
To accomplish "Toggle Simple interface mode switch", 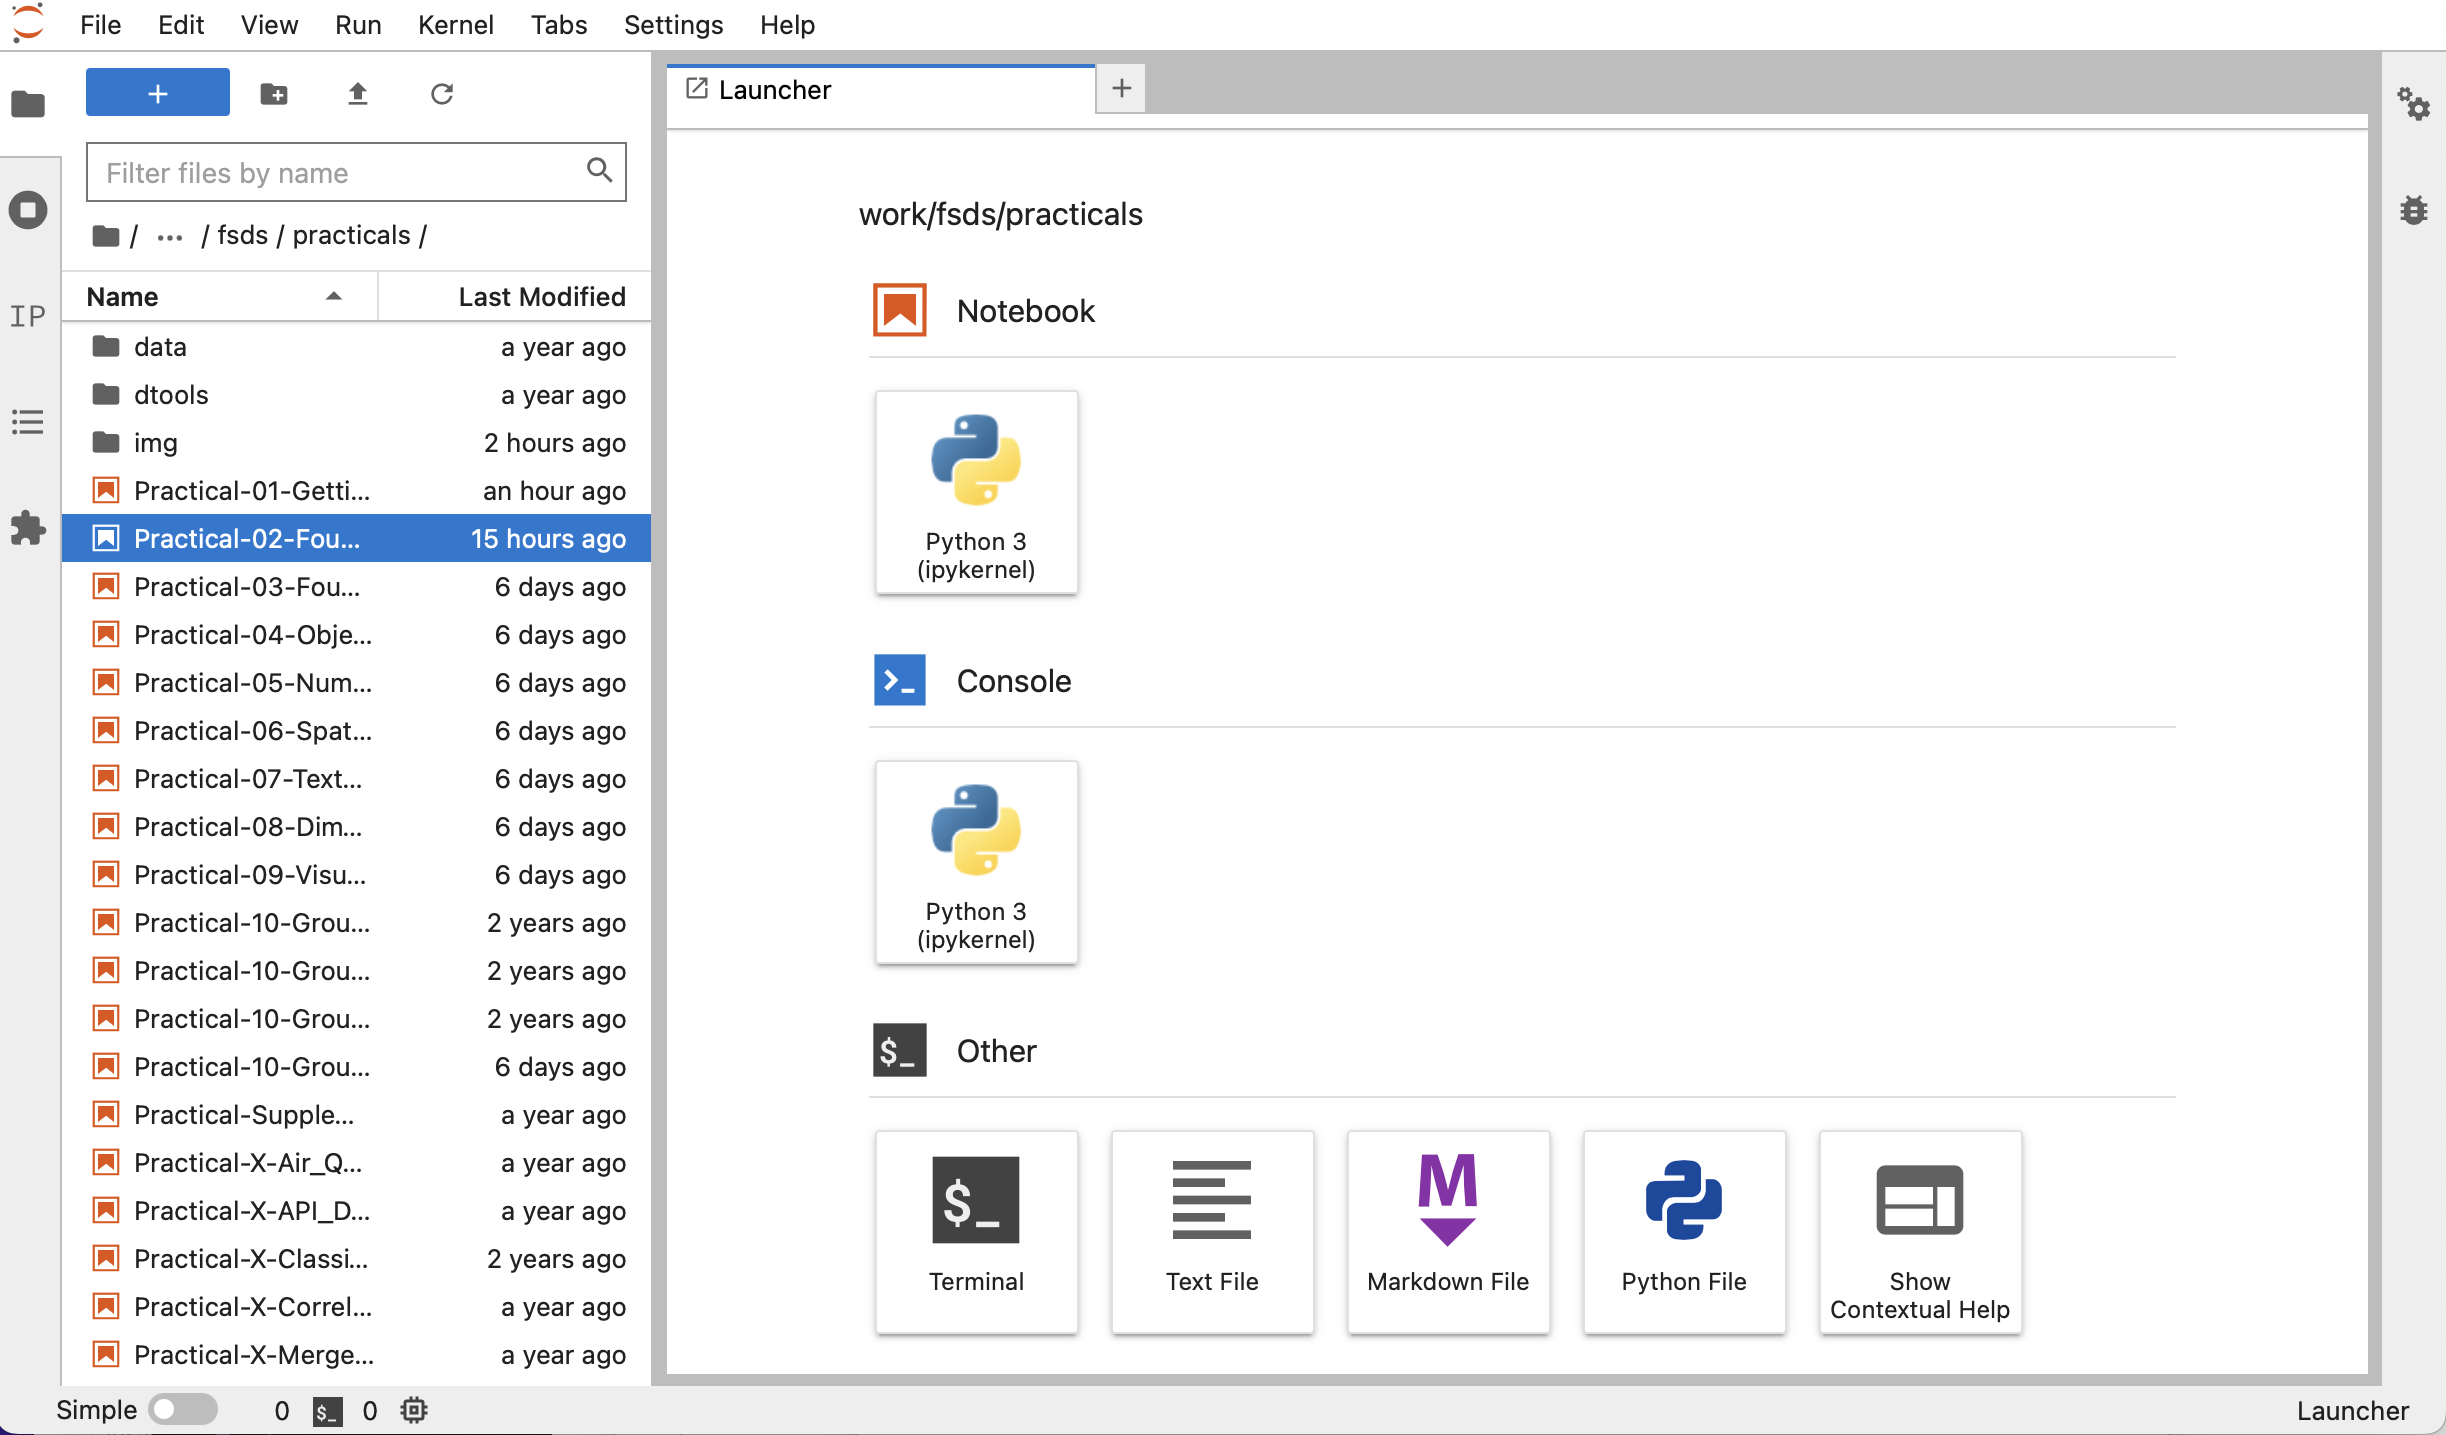I will (183, 1410).
